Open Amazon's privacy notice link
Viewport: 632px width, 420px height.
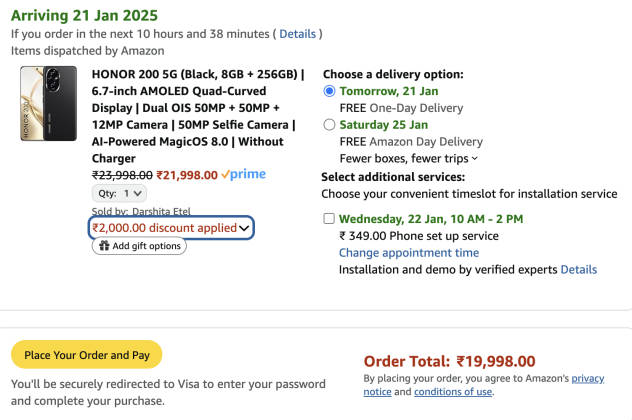point(587,379)
